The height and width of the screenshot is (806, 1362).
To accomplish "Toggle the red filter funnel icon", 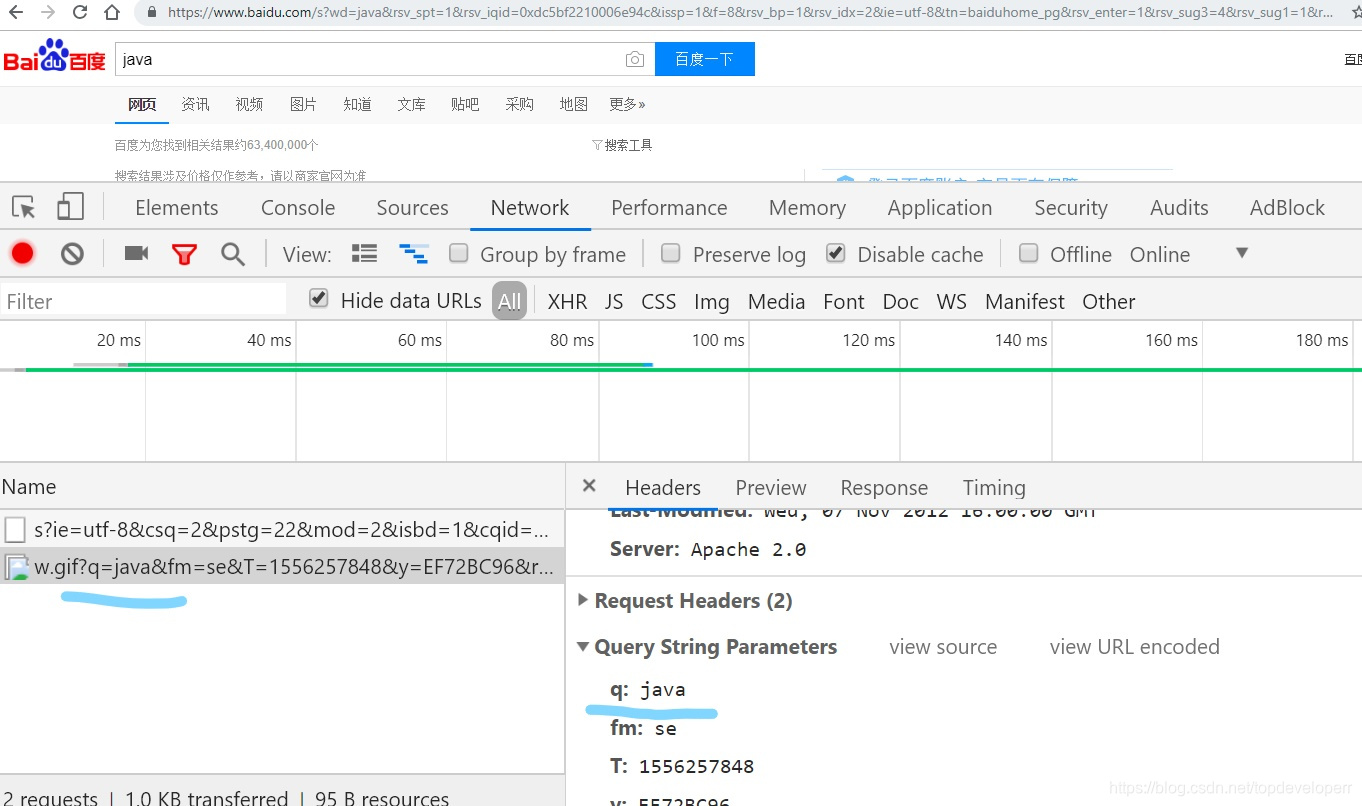I will pyautogui.click(x=184, y=254).
